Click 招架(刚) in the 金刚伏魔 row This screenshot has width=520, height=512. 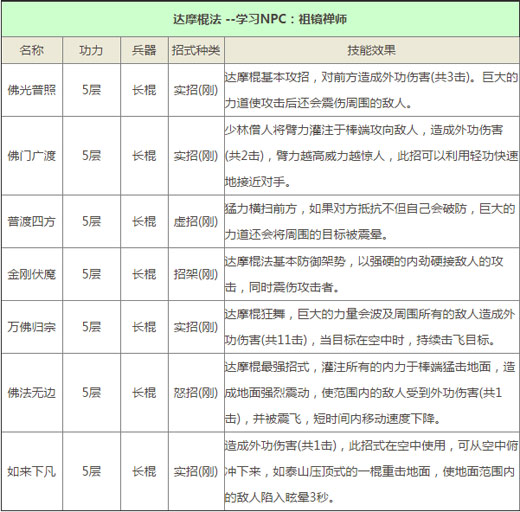point(196,274)
